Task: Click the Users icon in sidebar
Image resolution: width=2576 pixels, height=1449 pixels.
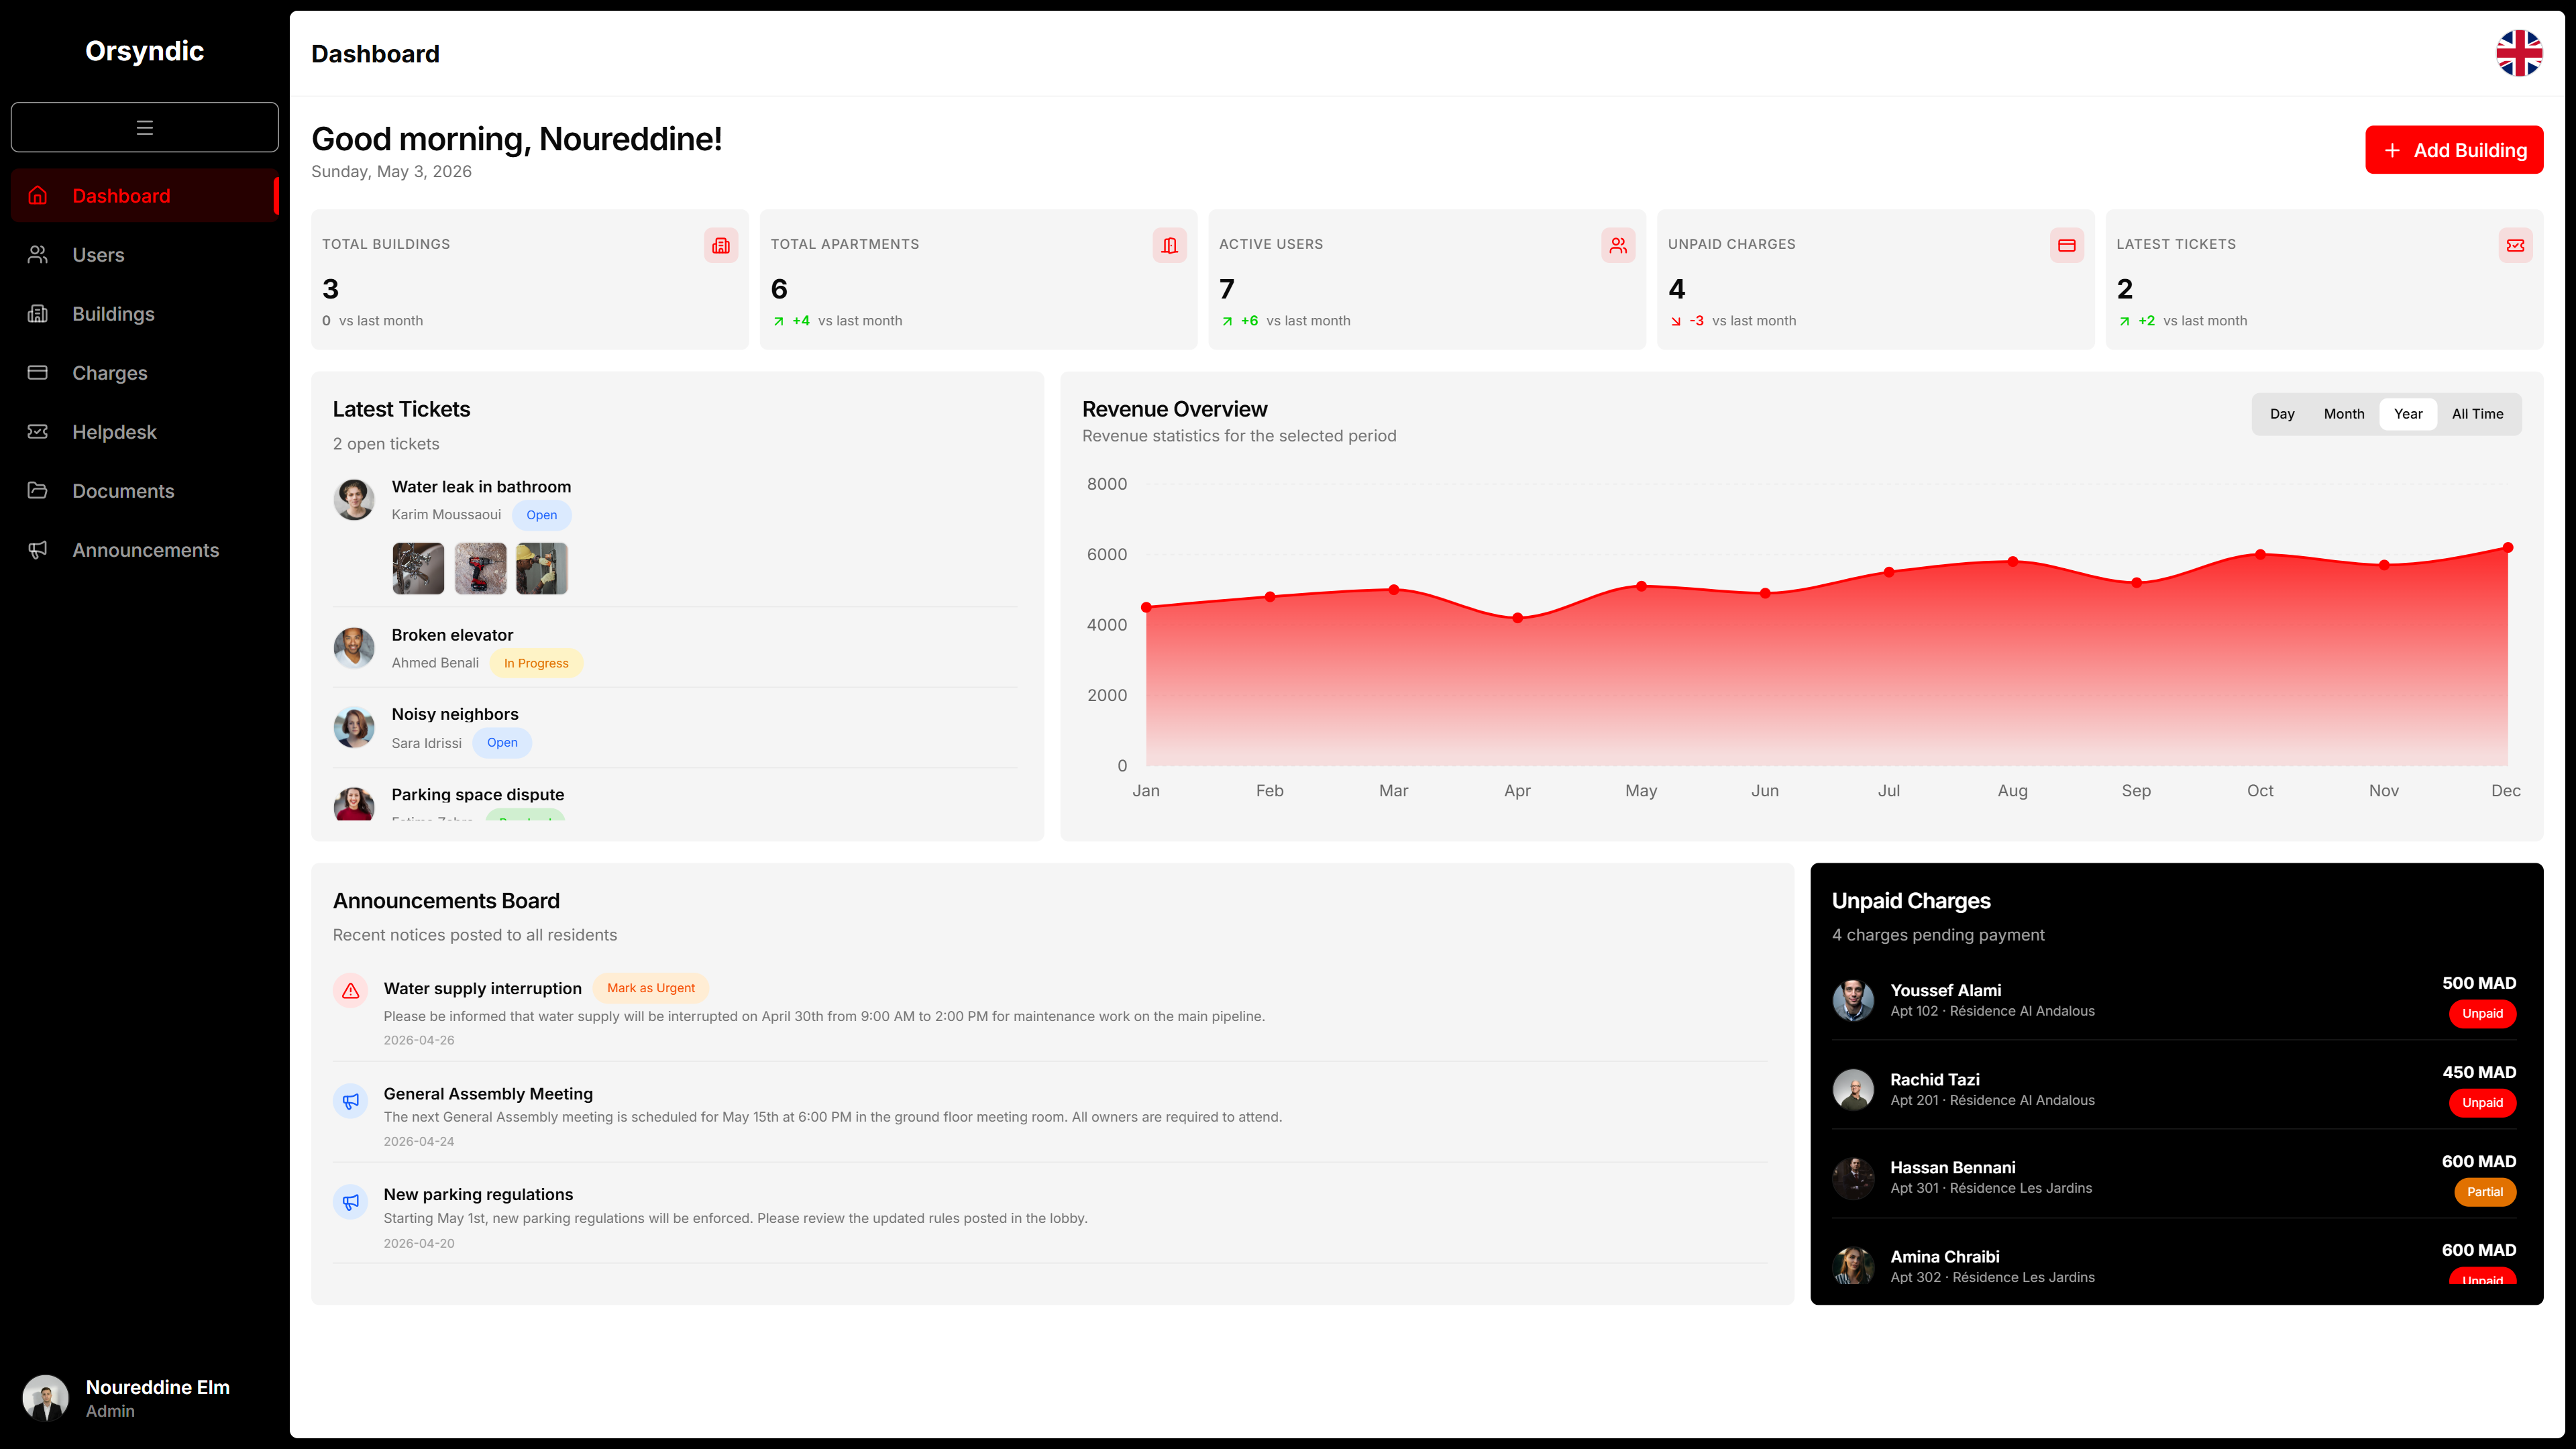Action: tap(38, 255)
